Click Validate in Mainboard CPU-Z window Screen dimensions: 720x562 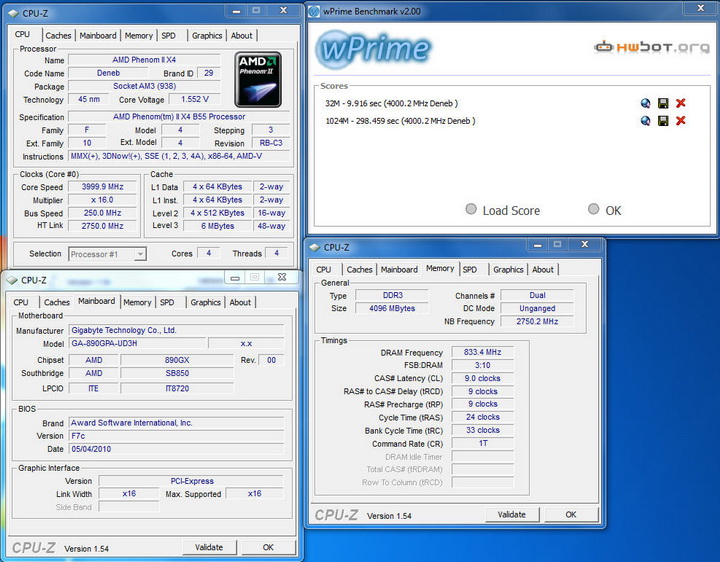(209, 547)
